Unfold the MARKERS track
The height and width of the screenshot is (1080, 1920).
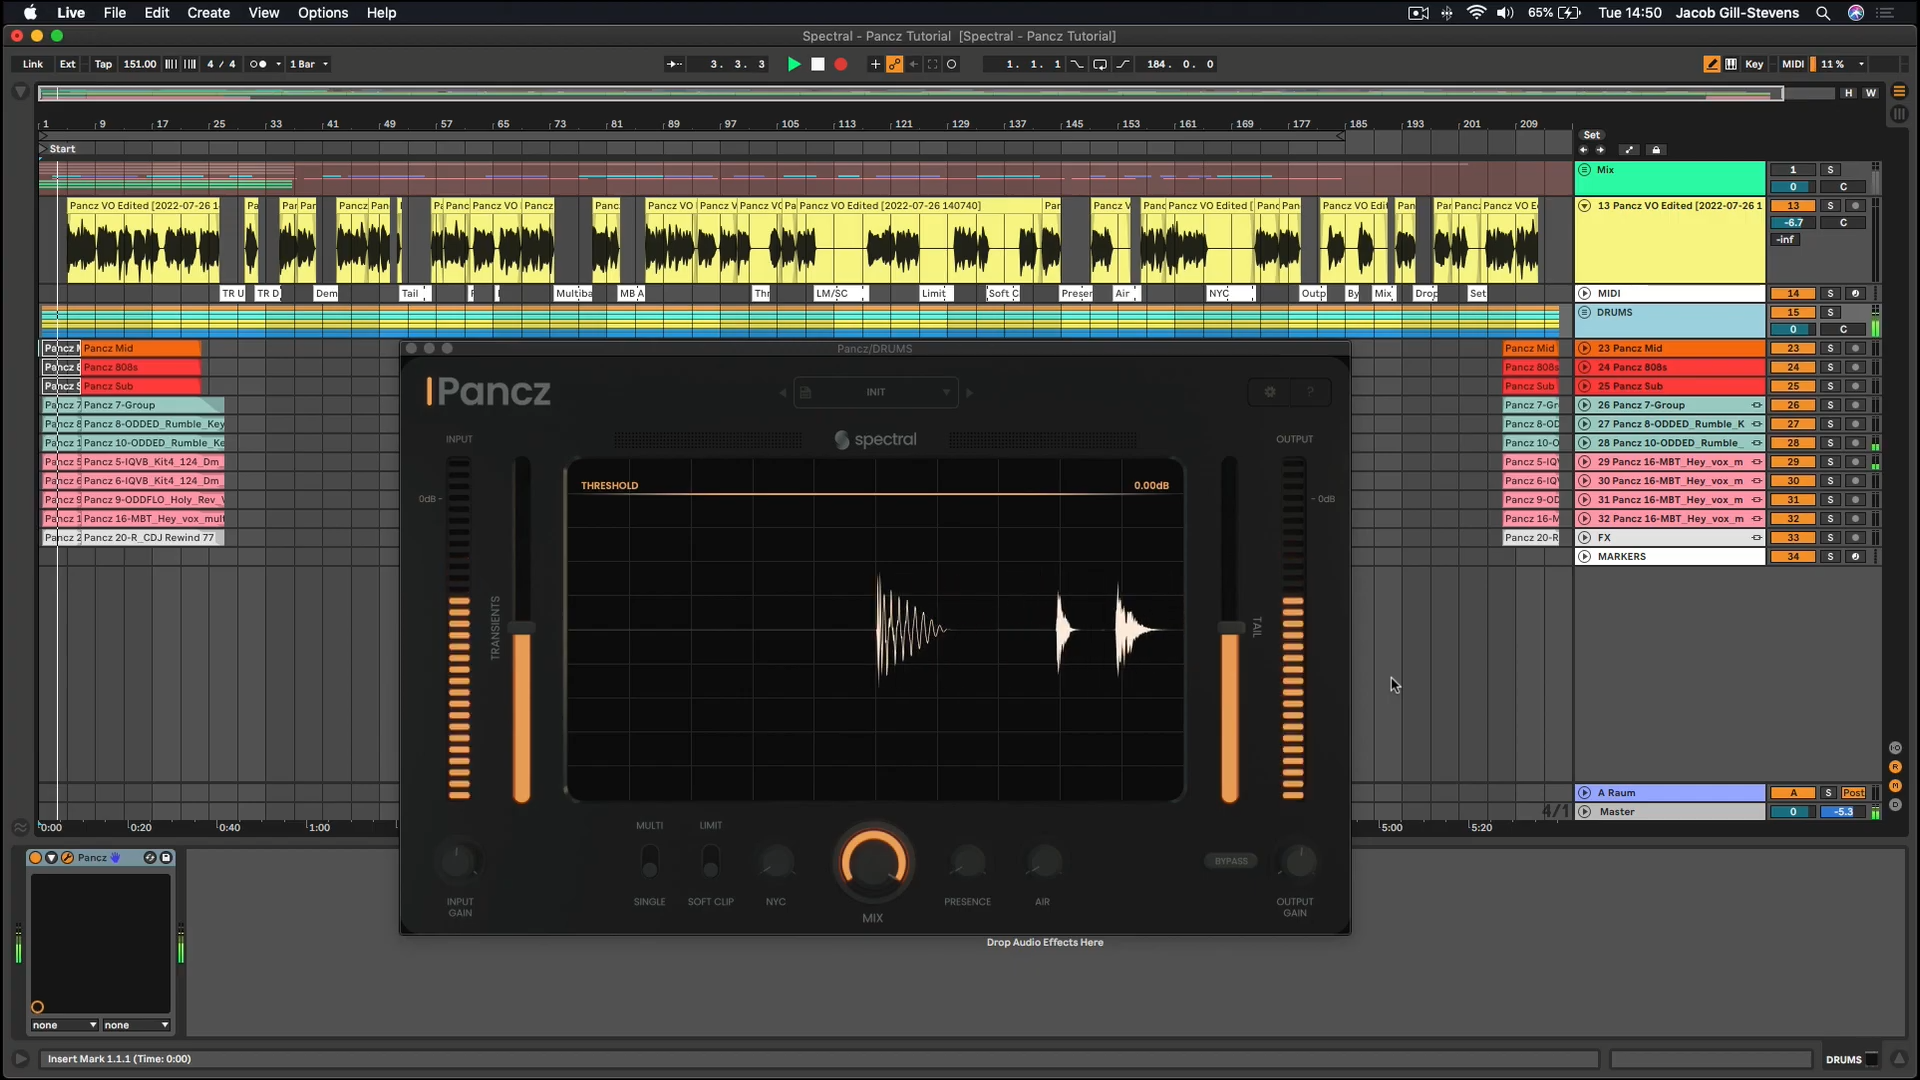[x=1584, y=557]
